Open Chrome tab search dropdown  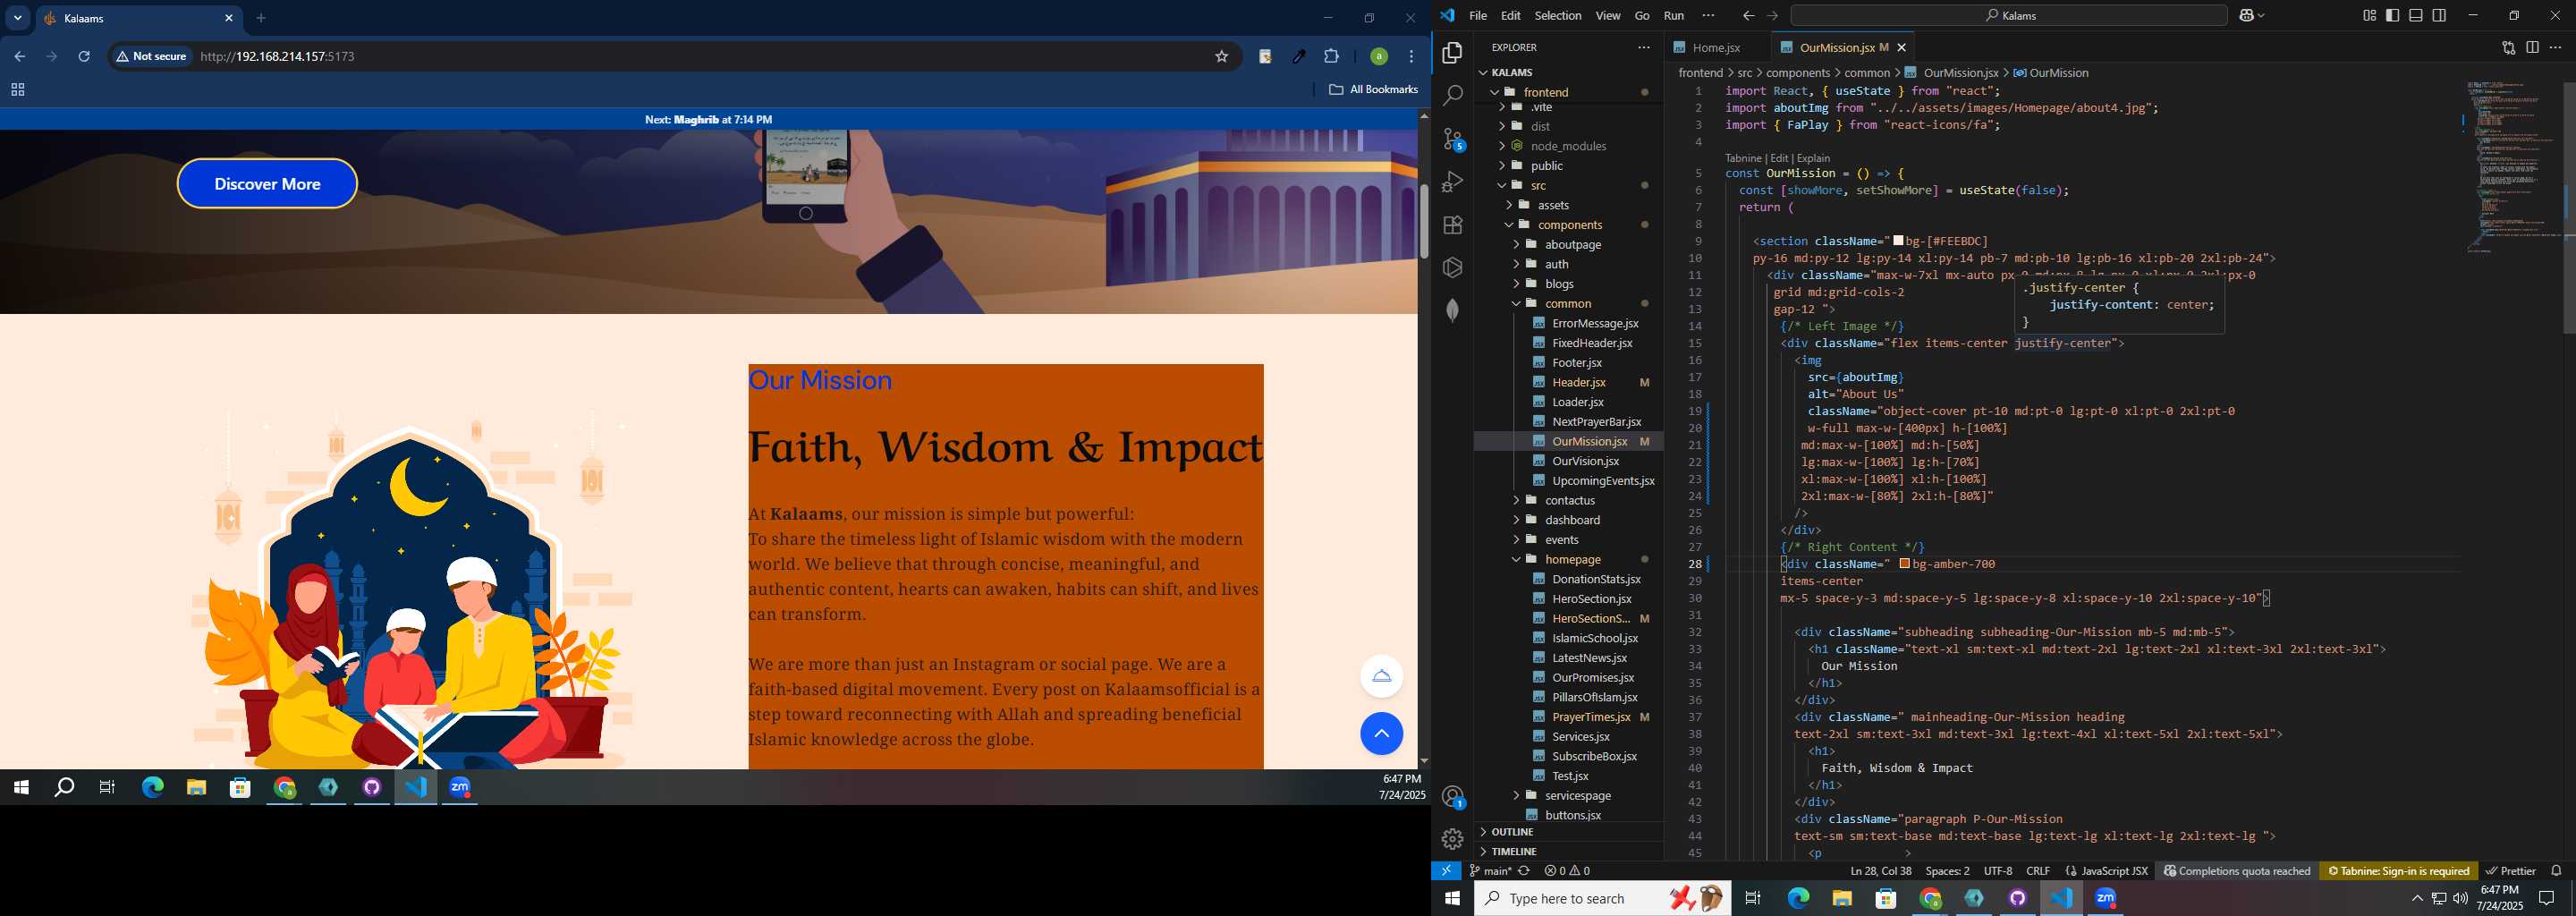[x=18, y=18]
